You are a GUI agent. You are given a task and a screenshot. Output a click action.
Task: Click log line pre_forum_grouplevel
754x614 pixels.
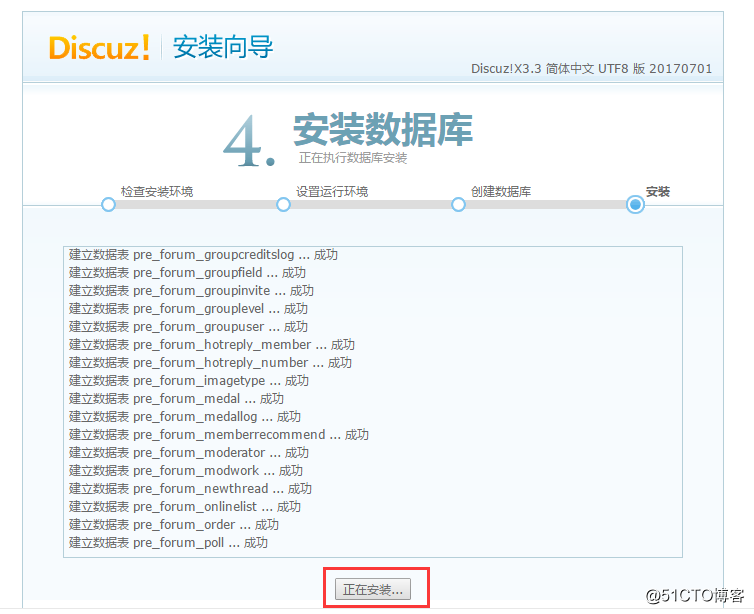pos(188,309)
